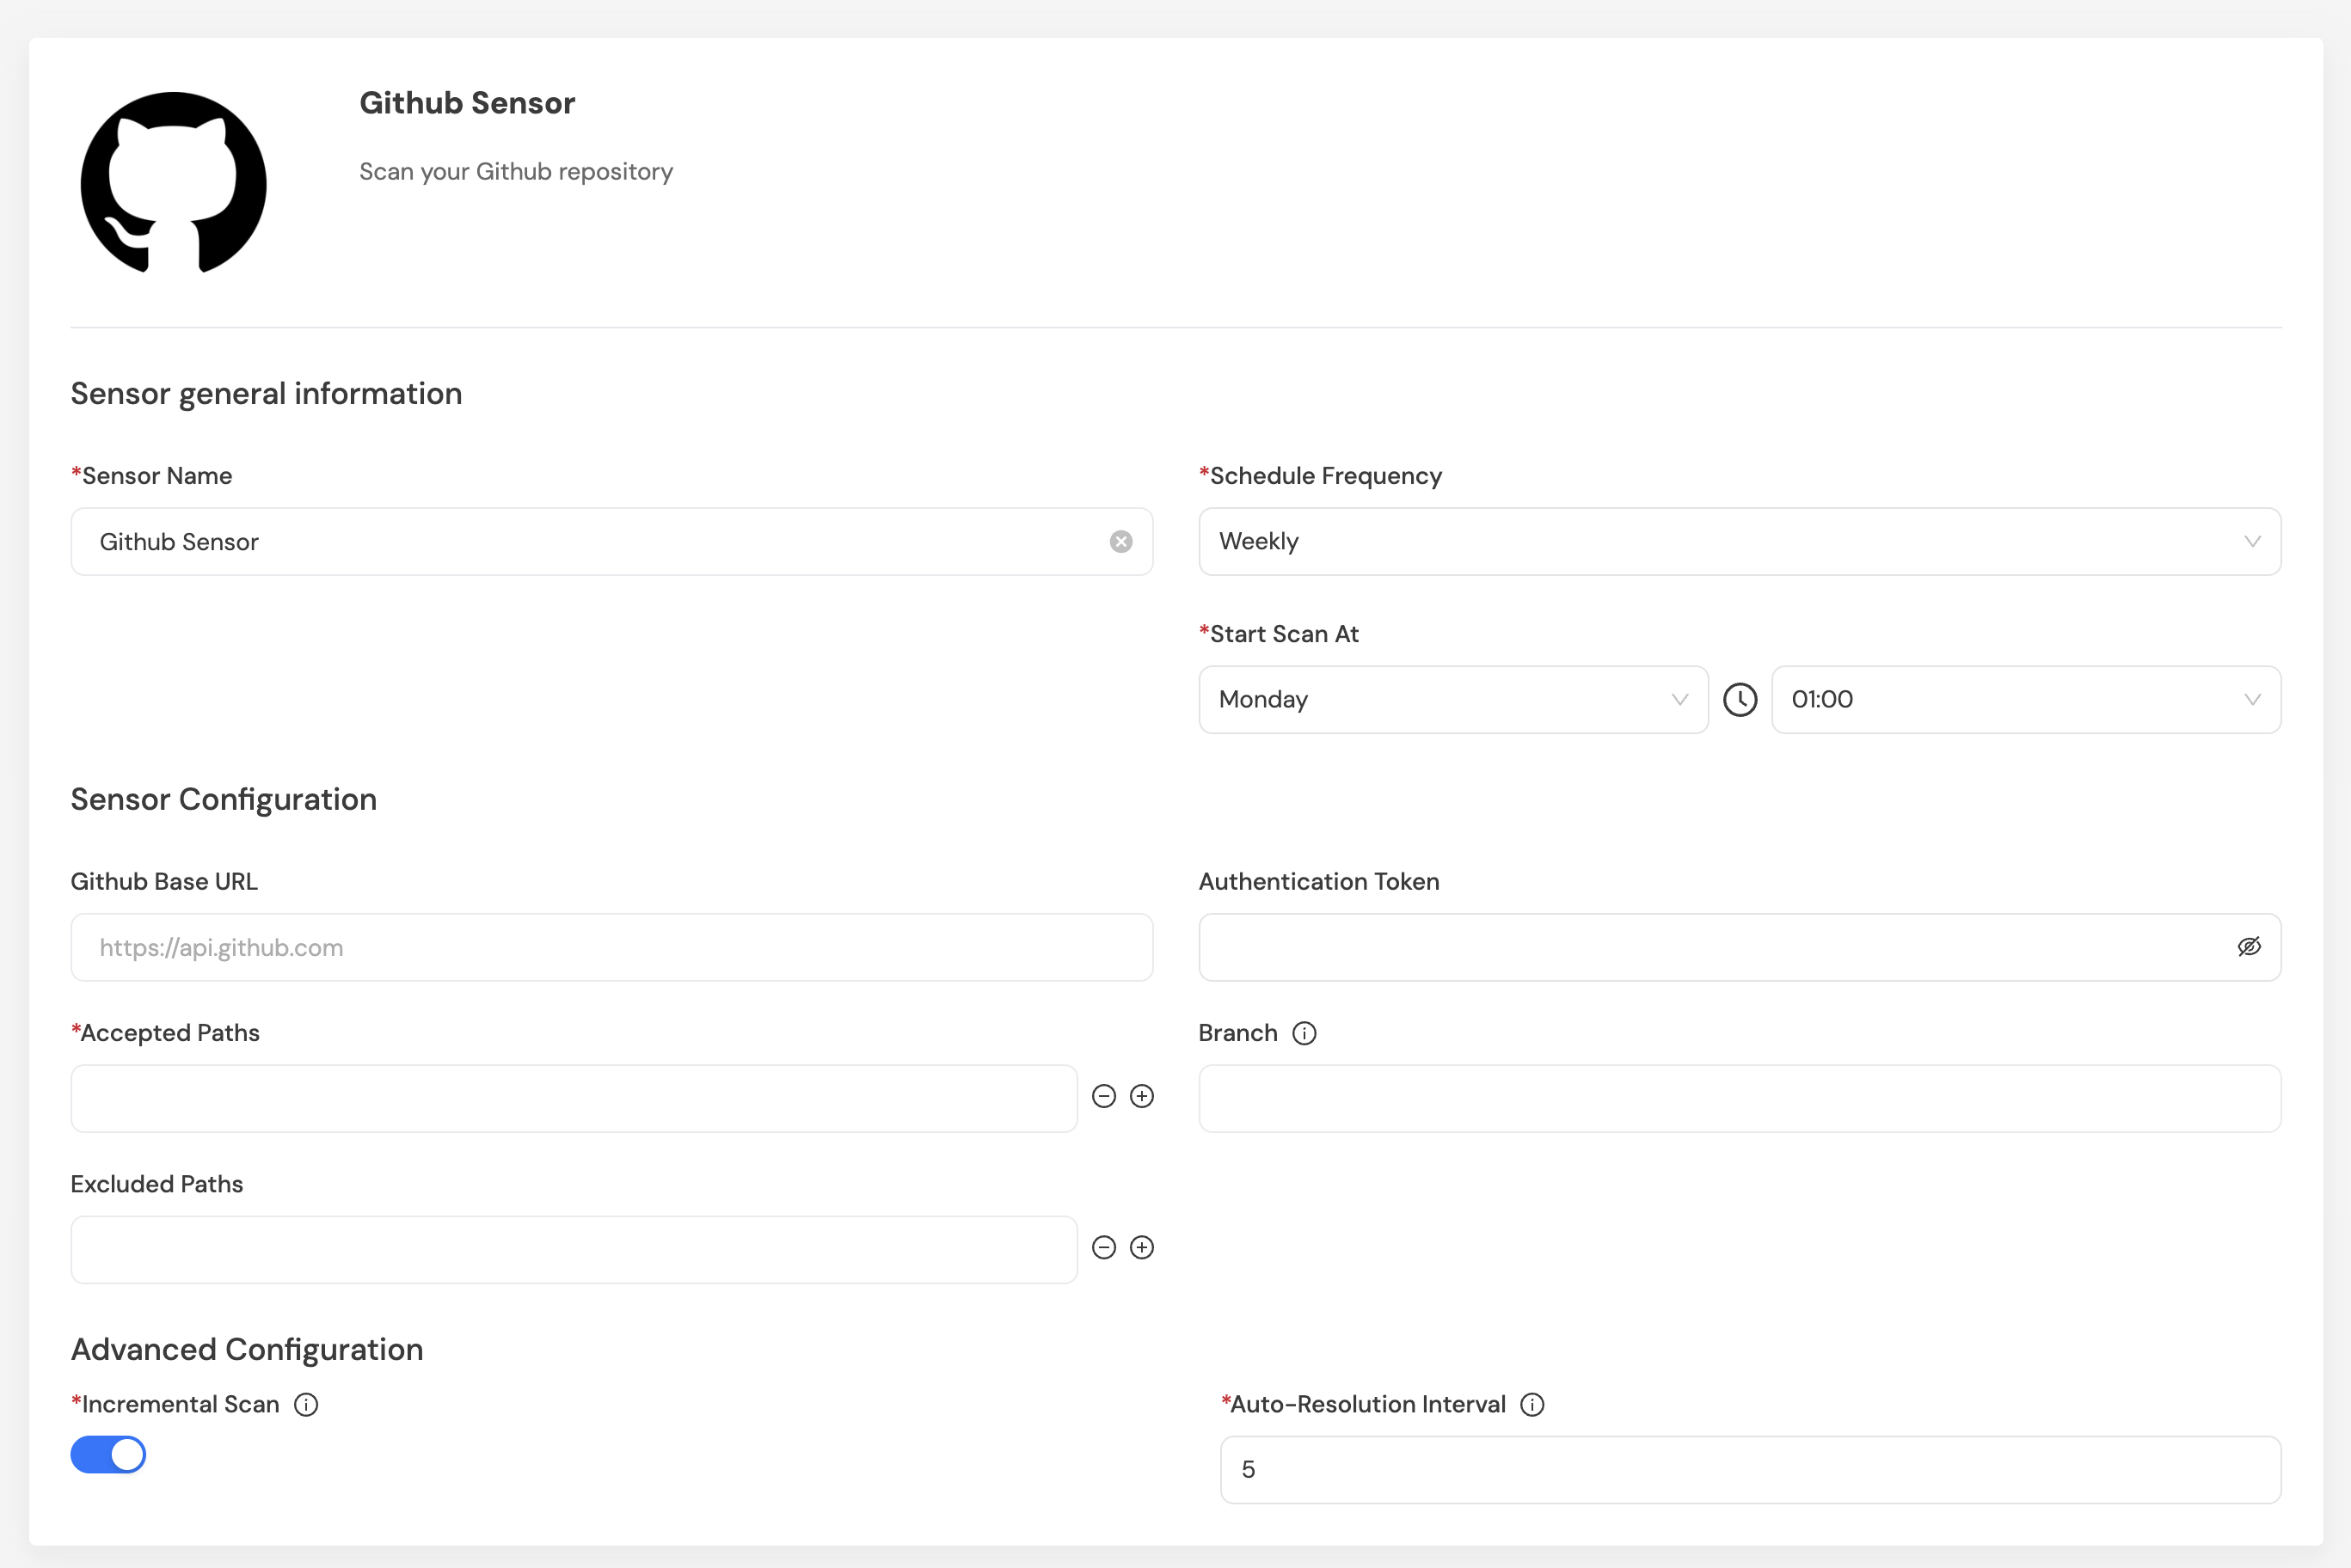The width and height of the screenshot is (2351, 1568).
Task: Click the Branch input field
Action: [1738, 1098]
